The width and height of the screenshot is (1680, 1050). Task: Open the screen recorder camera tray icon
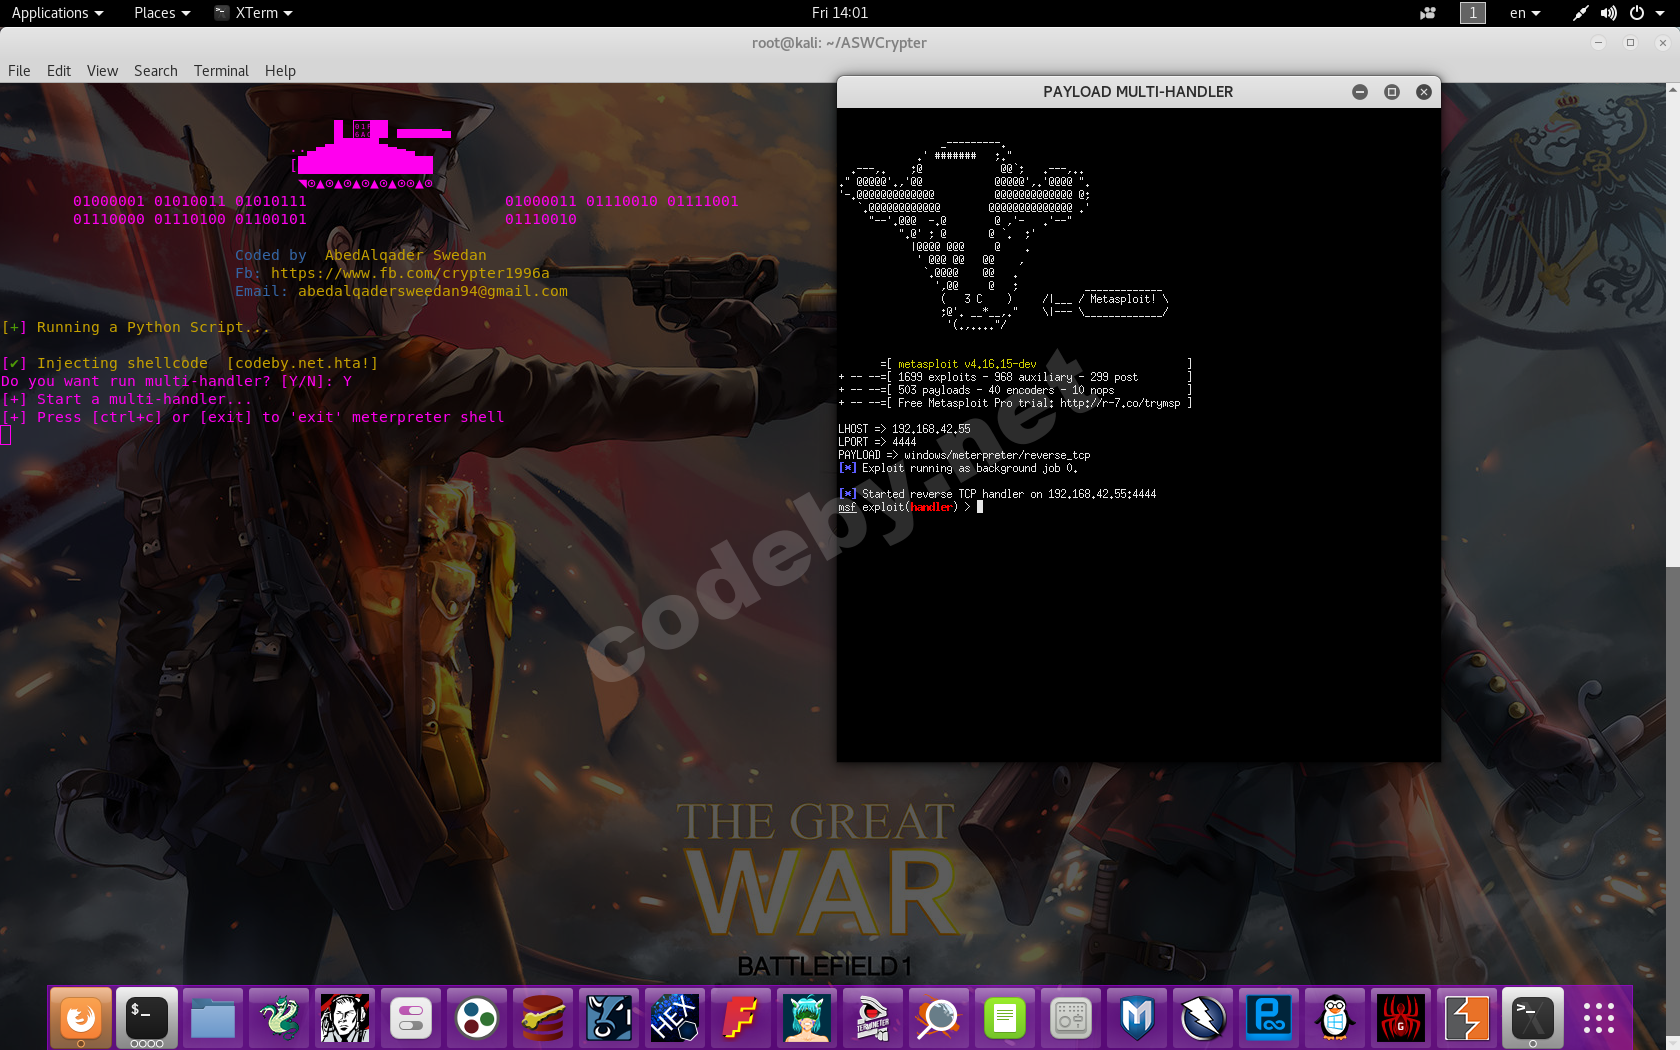[1428, 13]
